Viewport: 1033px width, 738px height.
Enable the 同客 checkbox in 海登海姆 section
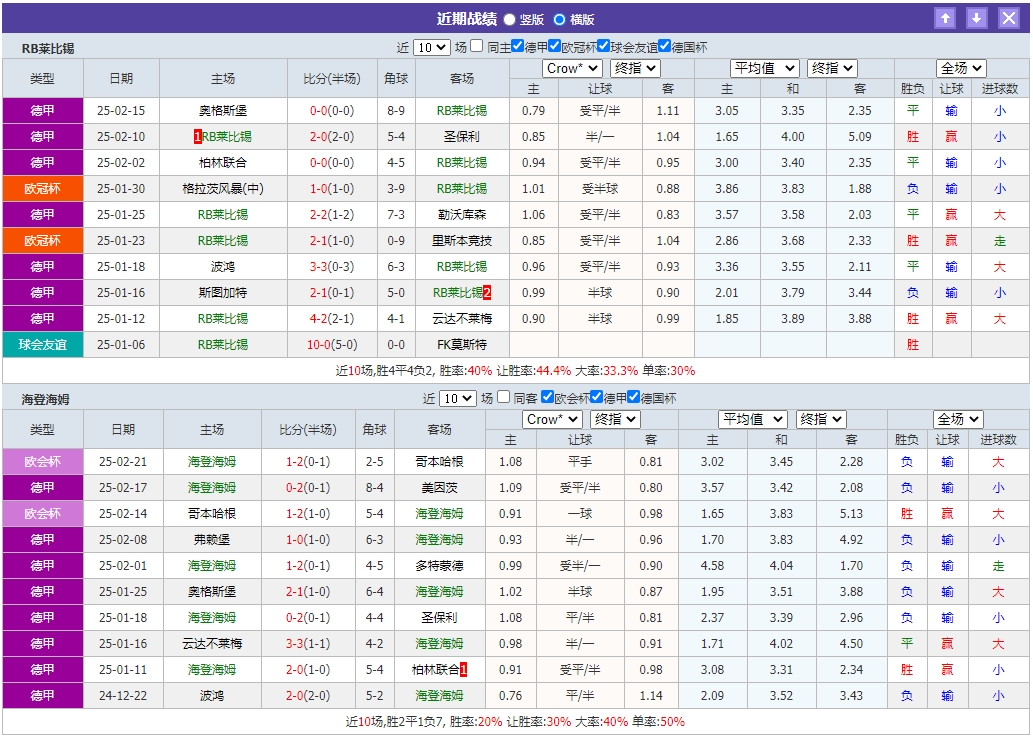tap(502, 398)
